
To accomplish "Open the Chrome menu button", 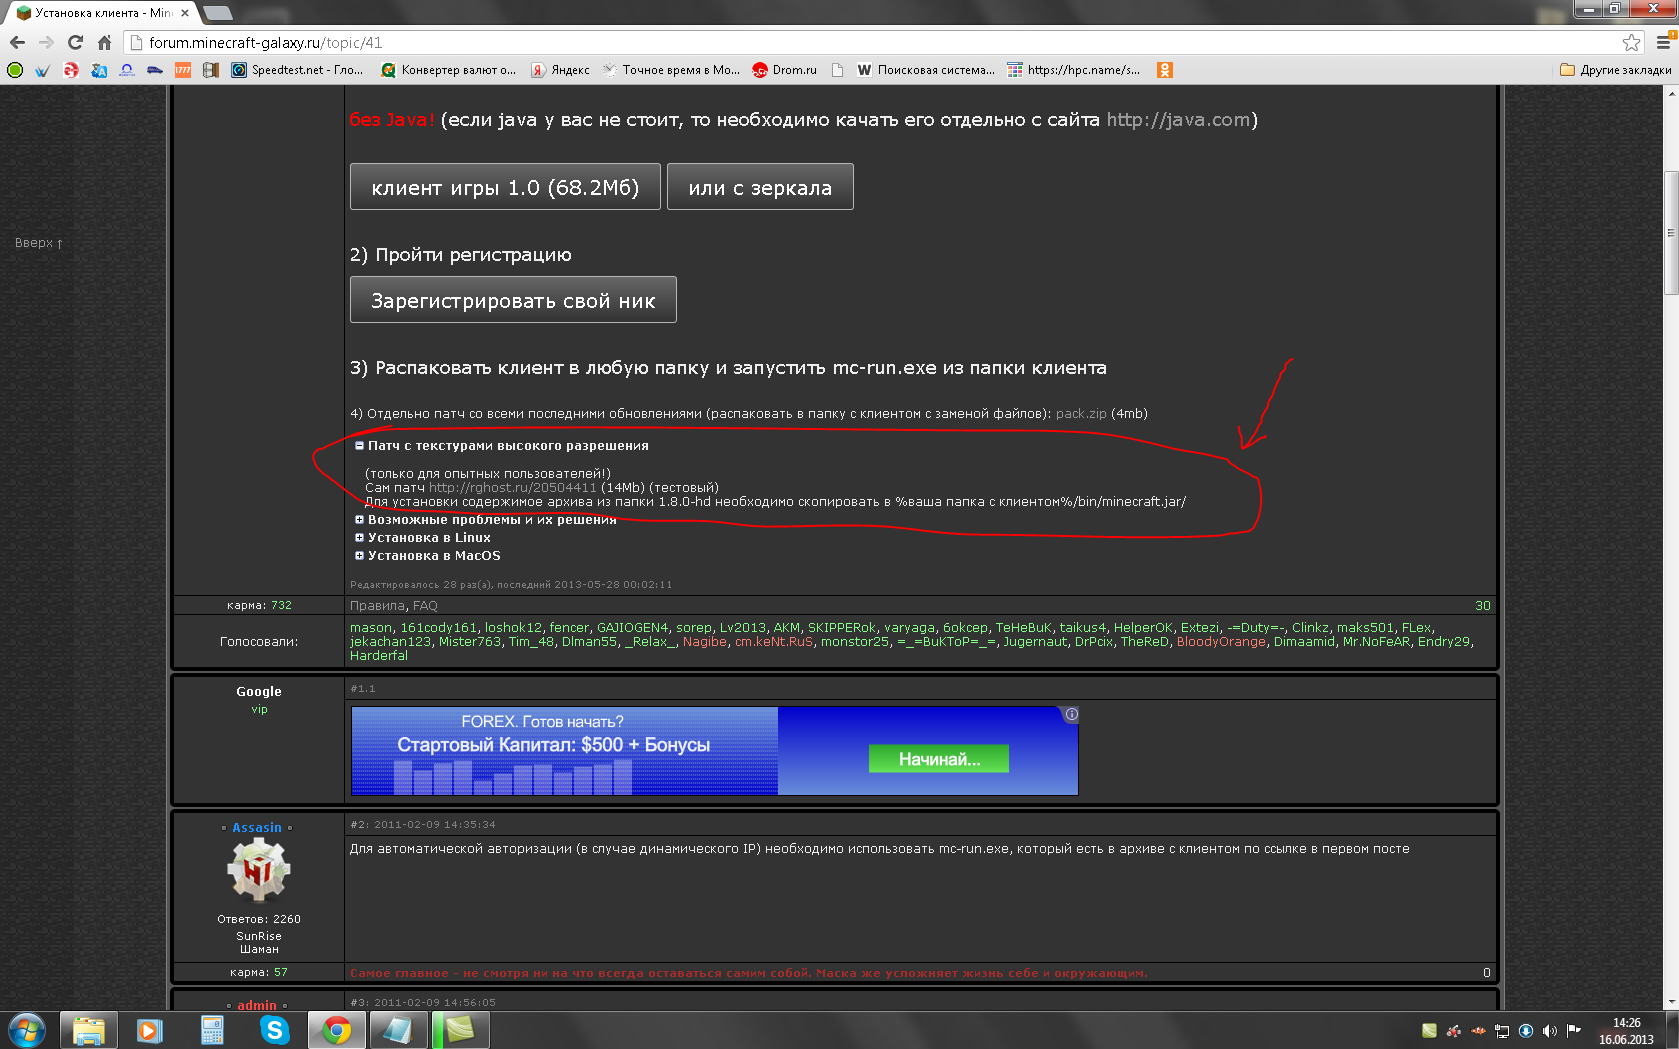I will [1664, 42].
